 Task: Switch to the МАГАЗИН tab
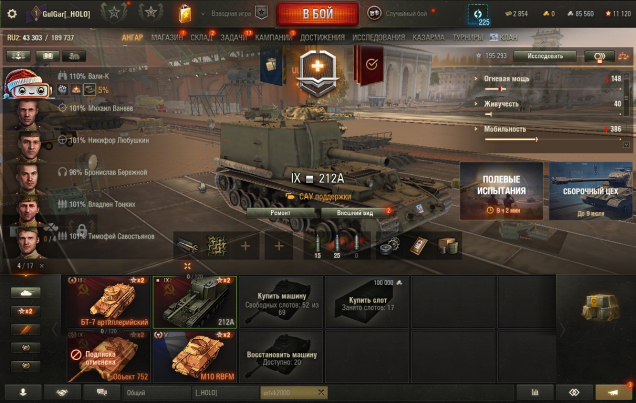(x=167, y=37)
